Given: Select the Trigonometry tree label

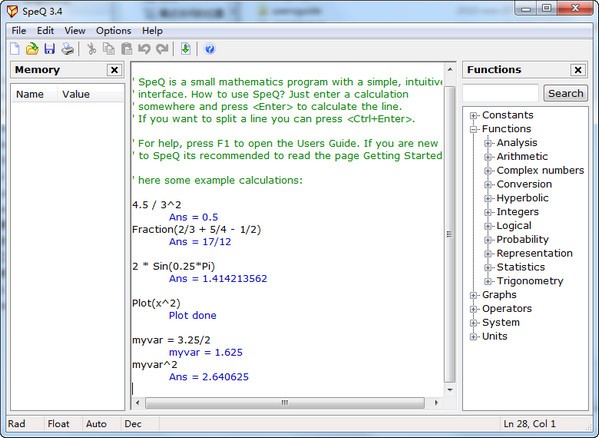Looking at the screenshot, I should [530, 281].
